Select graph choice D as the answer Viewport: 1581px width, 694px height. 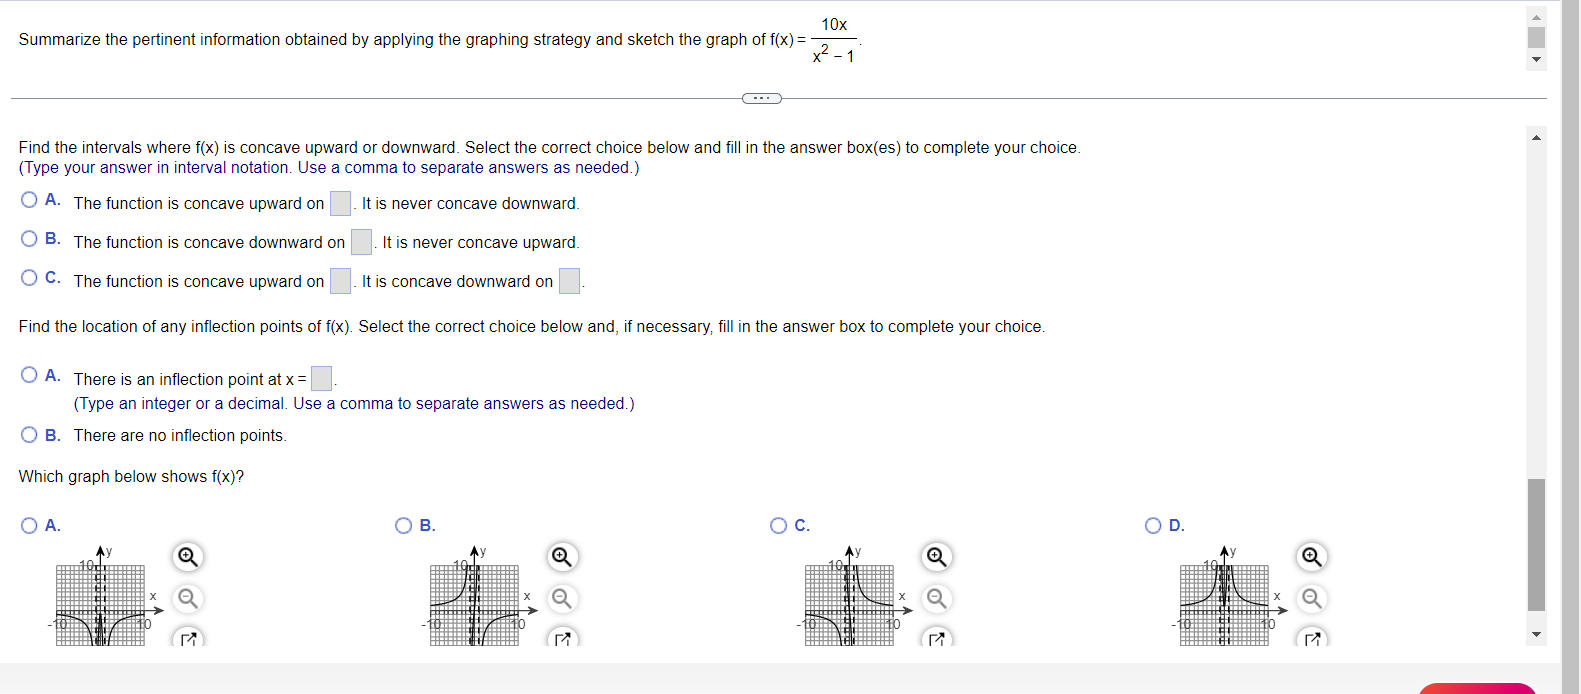[x=1152, y=524]
